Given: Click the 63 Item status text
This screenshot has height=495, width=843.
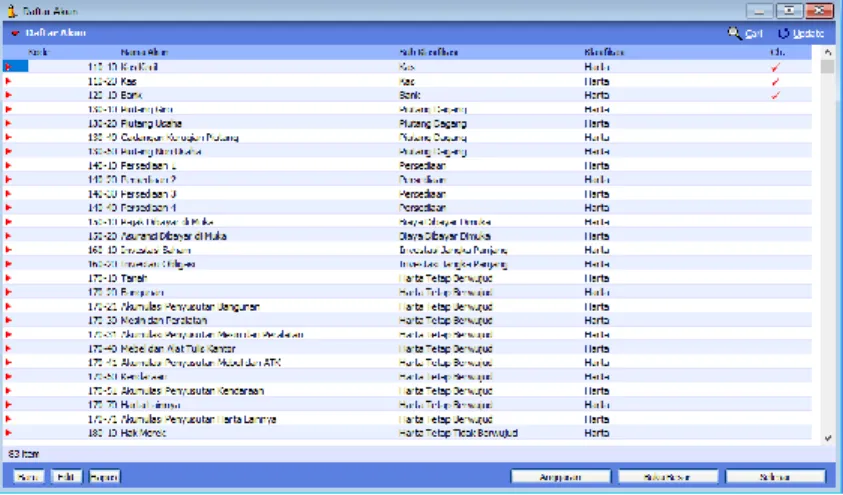Looking at the screenshot, I should [24, 454].
